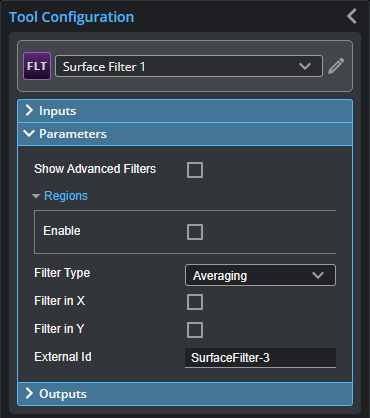
Task: Expand the Inputs section
Action: [x=185, y=111]
